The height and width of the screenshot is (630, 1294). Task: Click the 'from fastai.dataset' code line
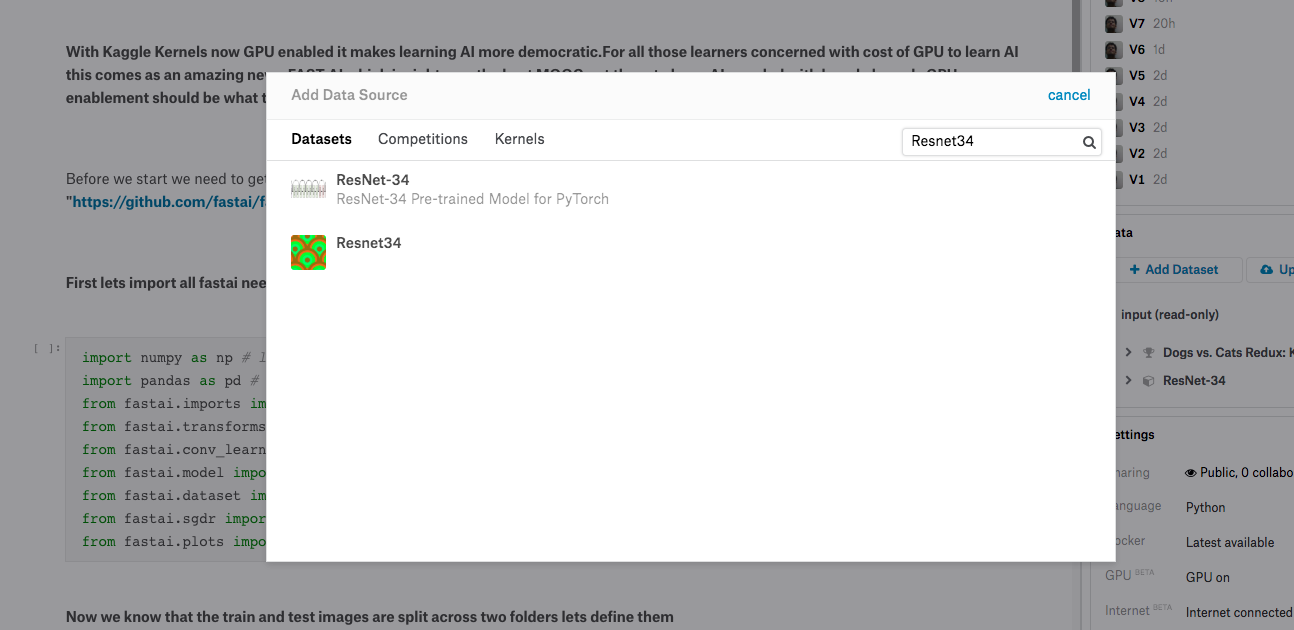coord(173,496)
